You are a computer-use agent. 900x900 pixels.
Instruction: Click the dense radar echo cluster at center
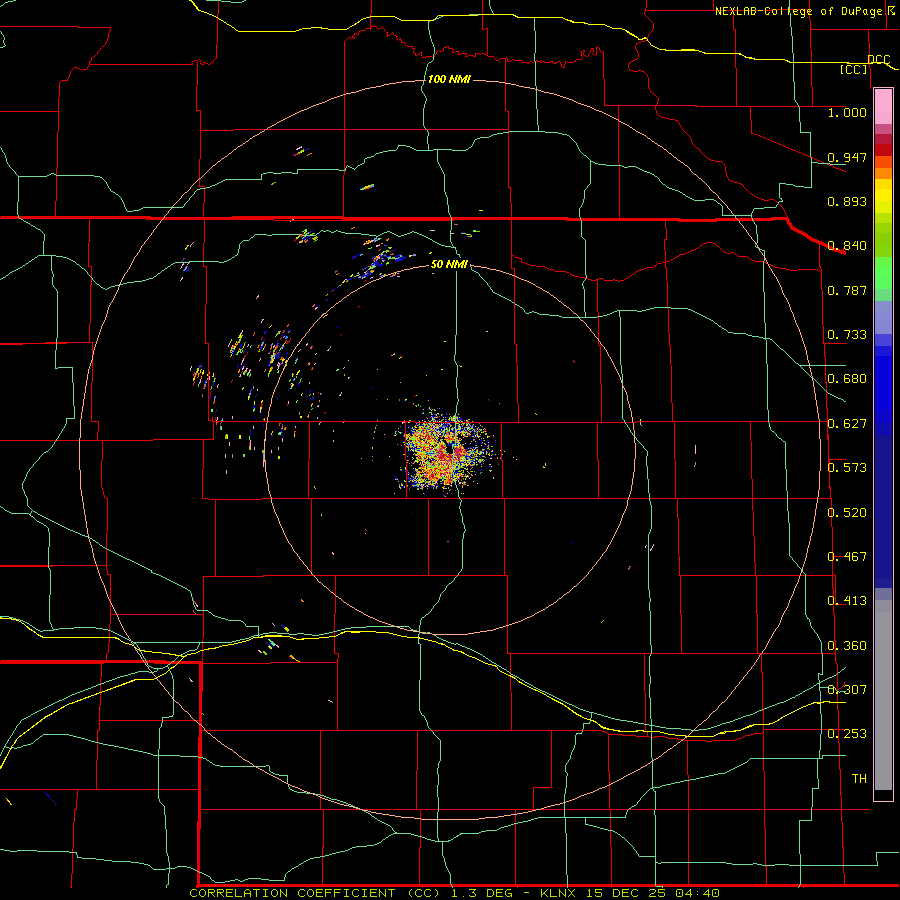447,452
